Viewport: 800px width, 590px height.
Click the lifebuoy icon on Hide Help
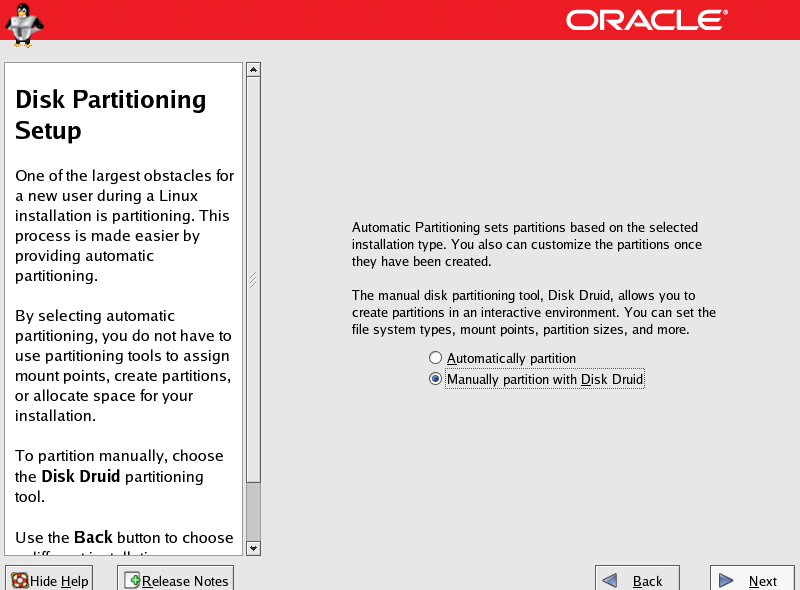(x=20, y=580)
